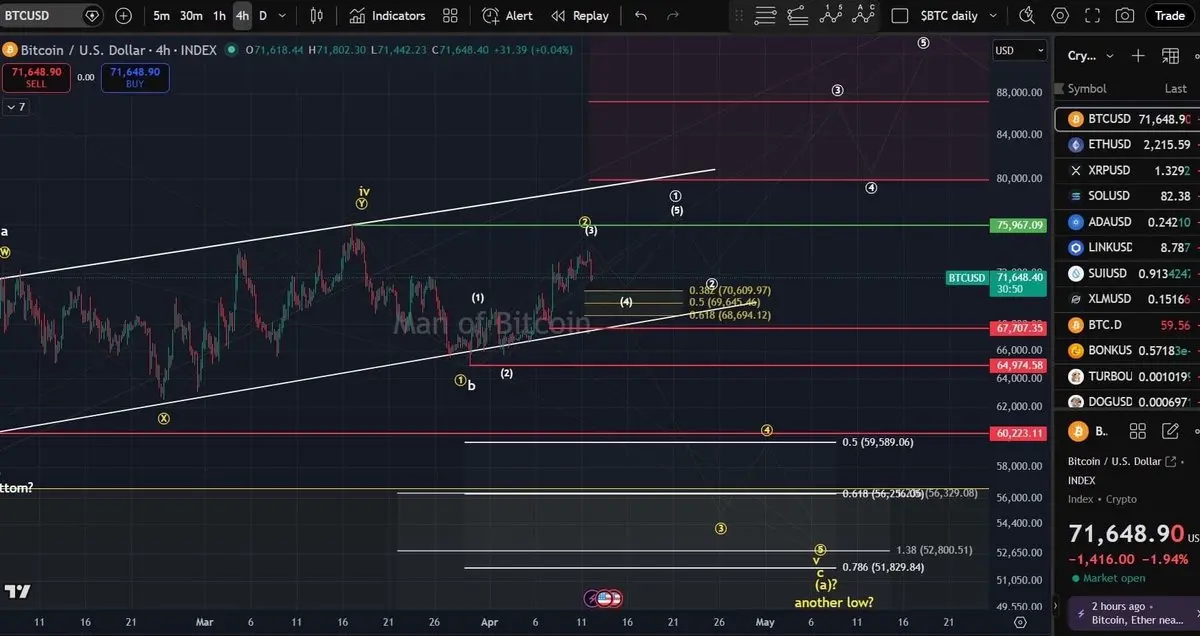Screen dimensions: 1200x636
Task: Click the blue BUY 71,648.90 button
Action: pyautogui.click(x=135, y=78)
